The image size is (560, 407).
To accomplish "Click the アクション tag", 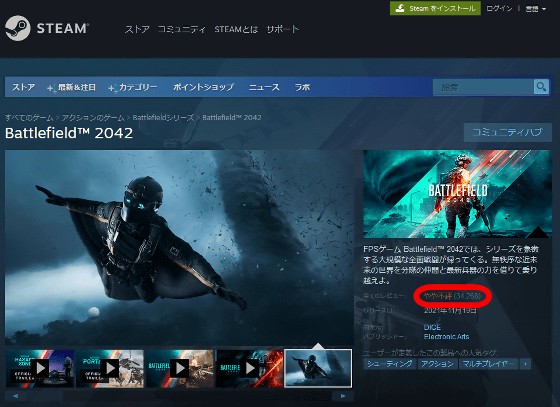I will tap(437, 364).
